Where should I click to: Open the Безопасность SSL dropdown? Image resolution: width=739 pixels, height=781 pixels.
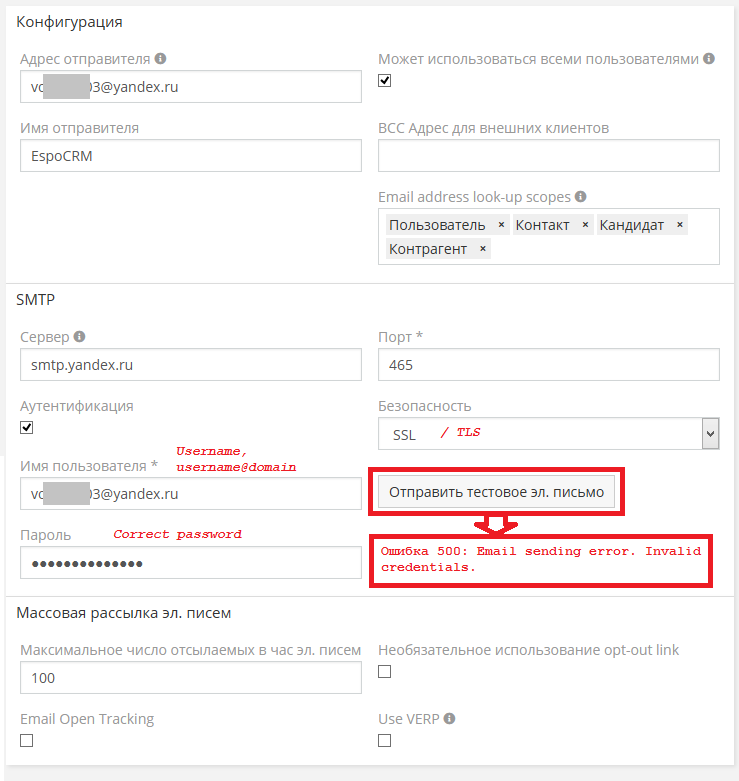[x=548, y=433]
